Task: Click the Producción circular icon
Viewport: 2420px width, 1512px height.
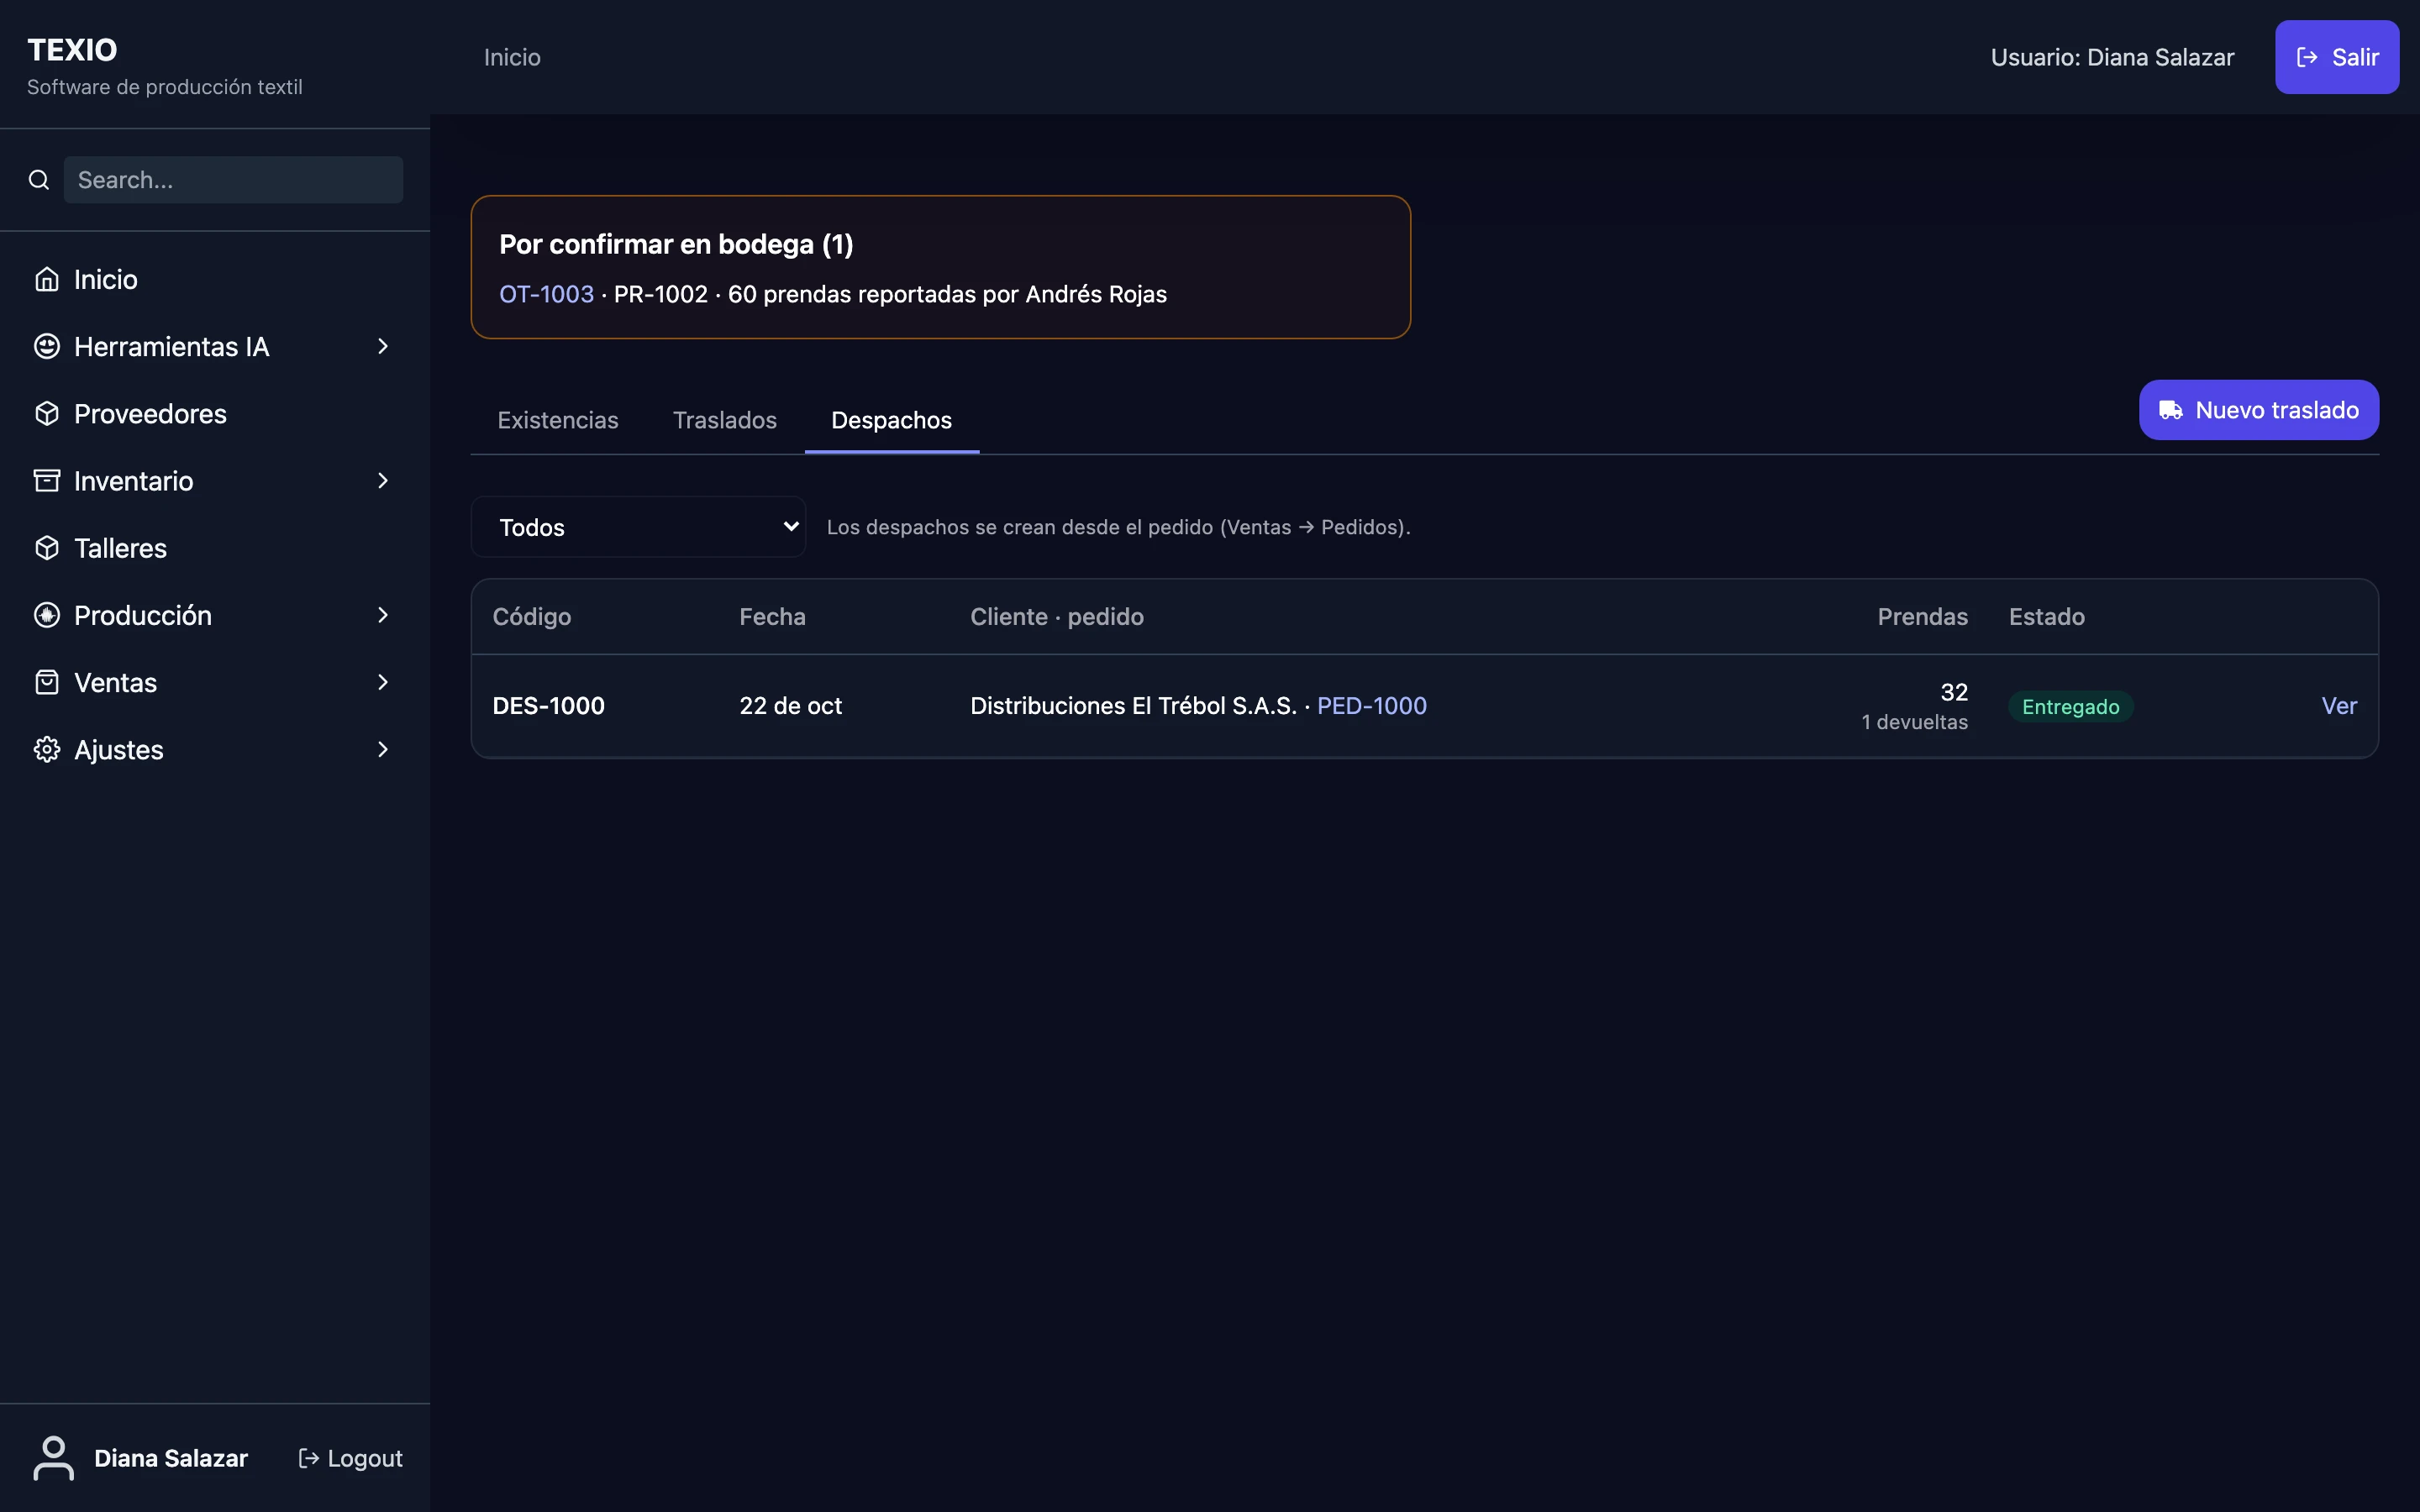Action: point(46,615)
